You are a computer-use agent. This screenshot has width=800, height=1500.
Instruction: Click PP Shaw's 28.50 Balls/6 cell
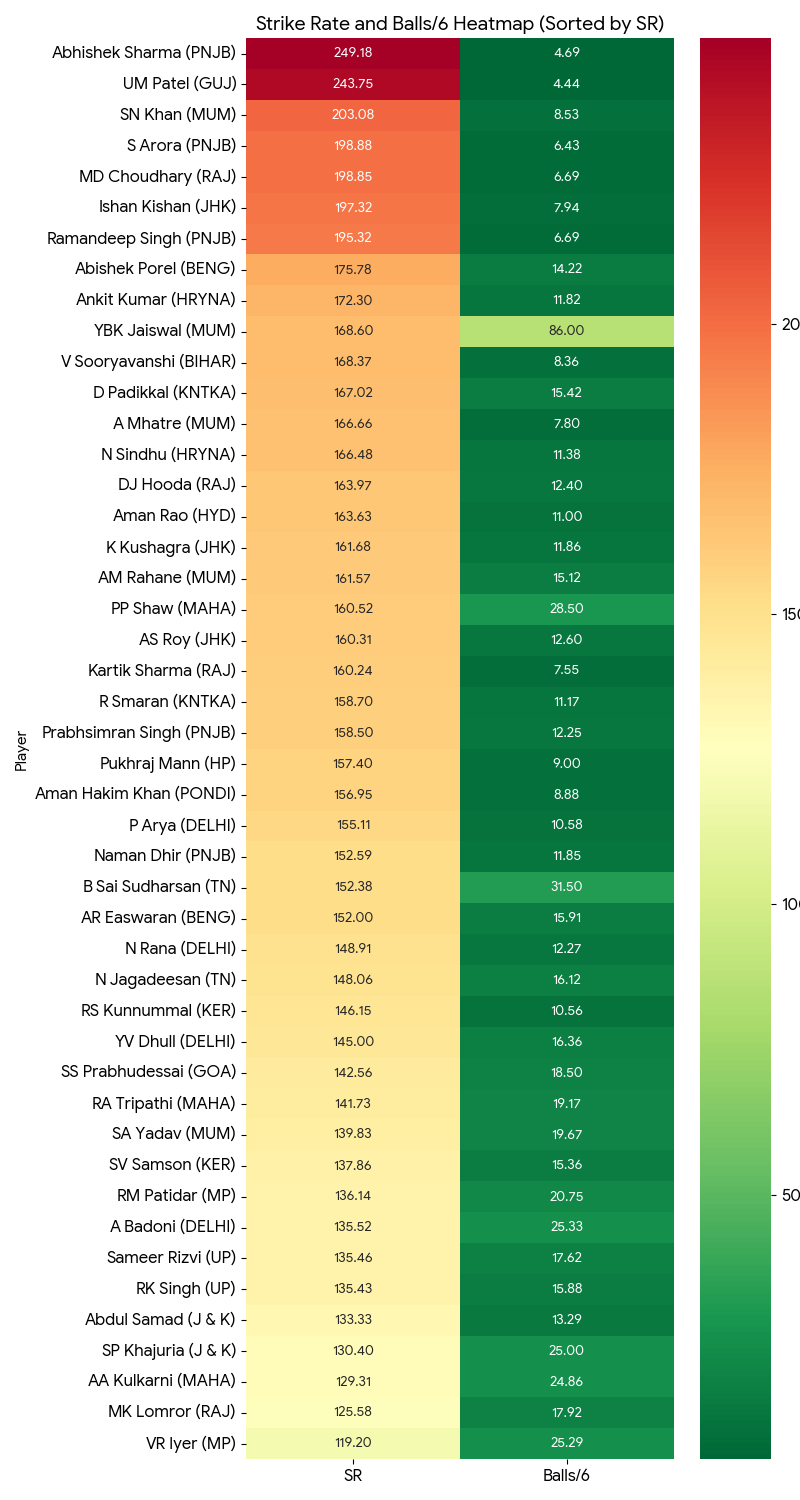566,609
